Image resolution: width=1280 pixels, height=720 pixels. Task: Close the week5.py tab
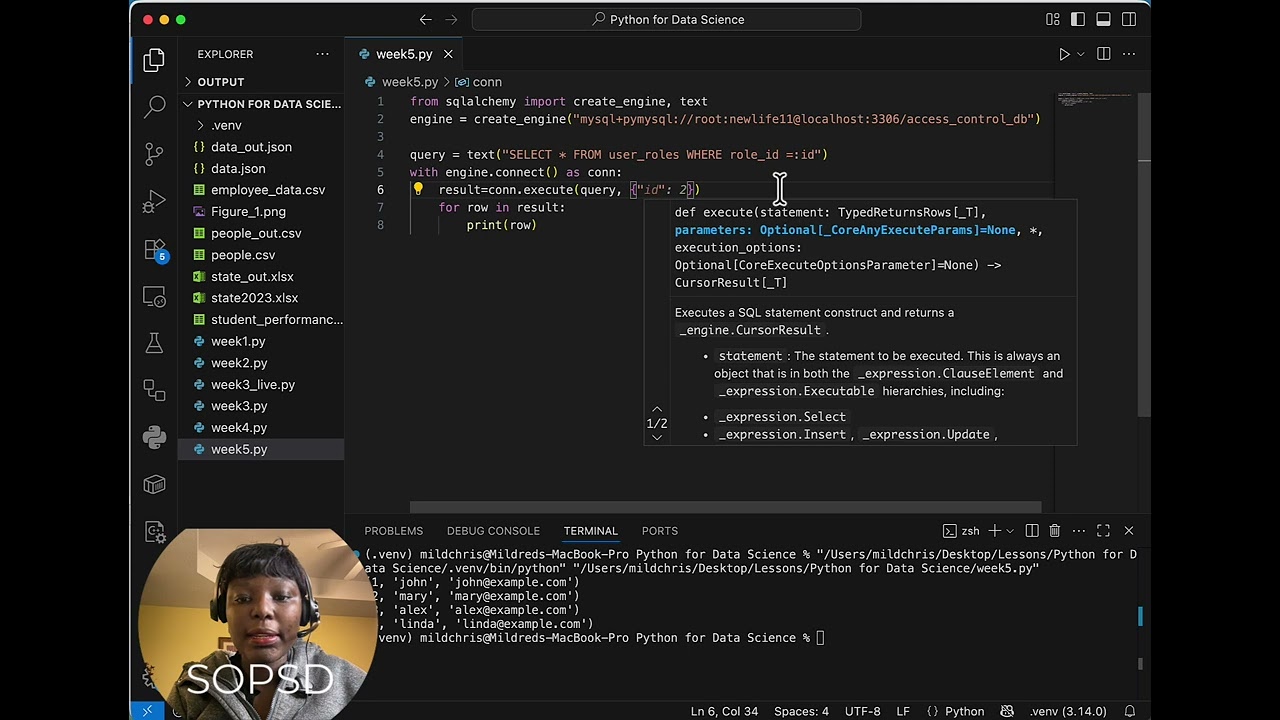tap(448, 54)
